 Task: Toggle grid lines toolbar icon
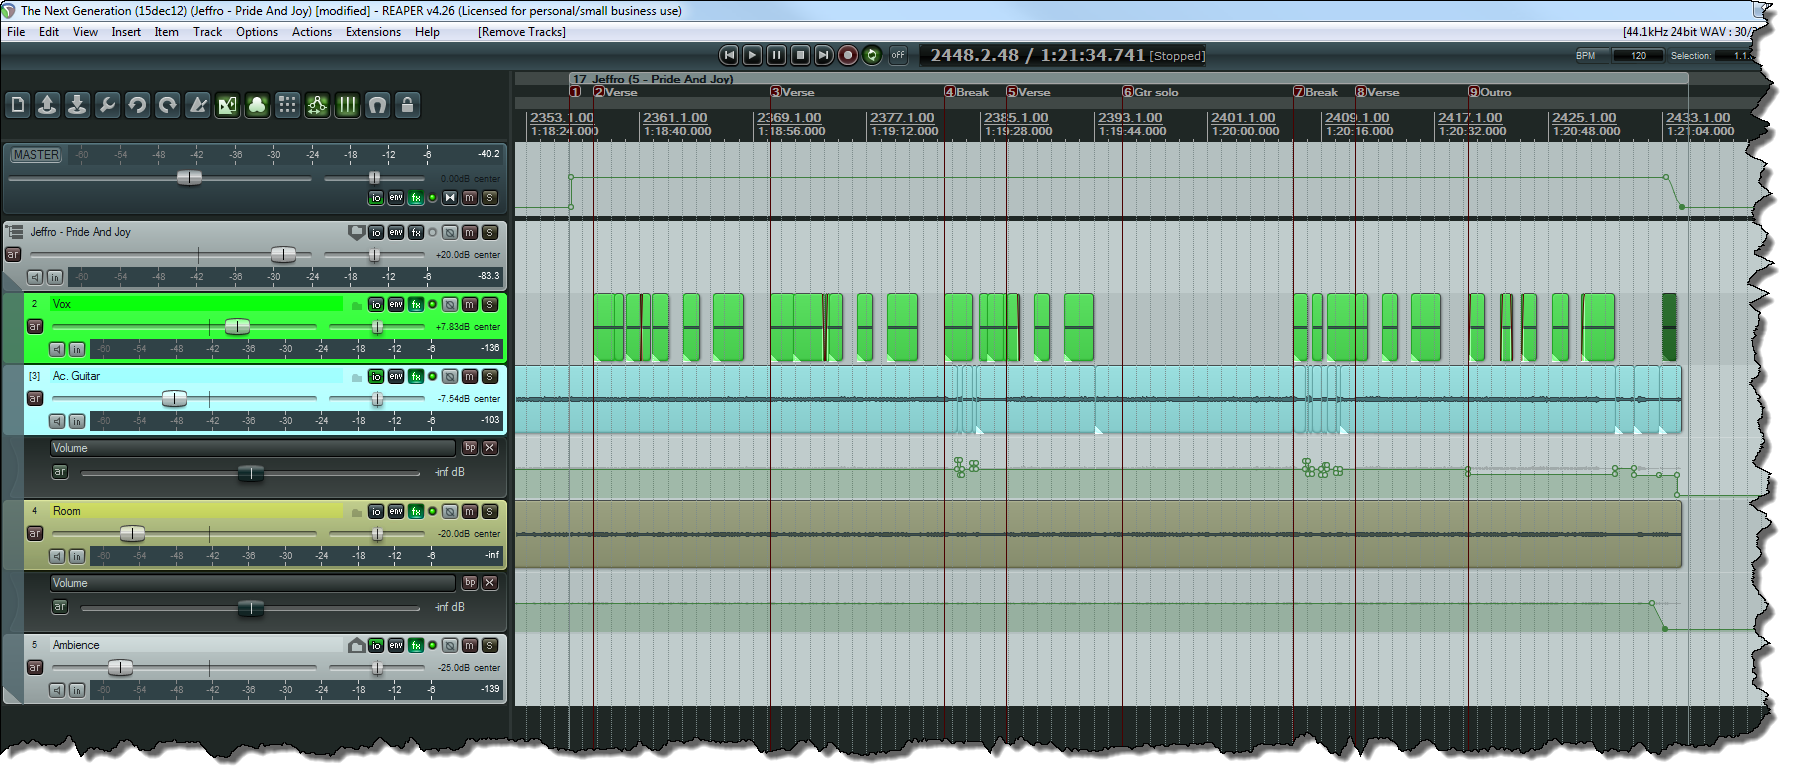pos(347,105)
